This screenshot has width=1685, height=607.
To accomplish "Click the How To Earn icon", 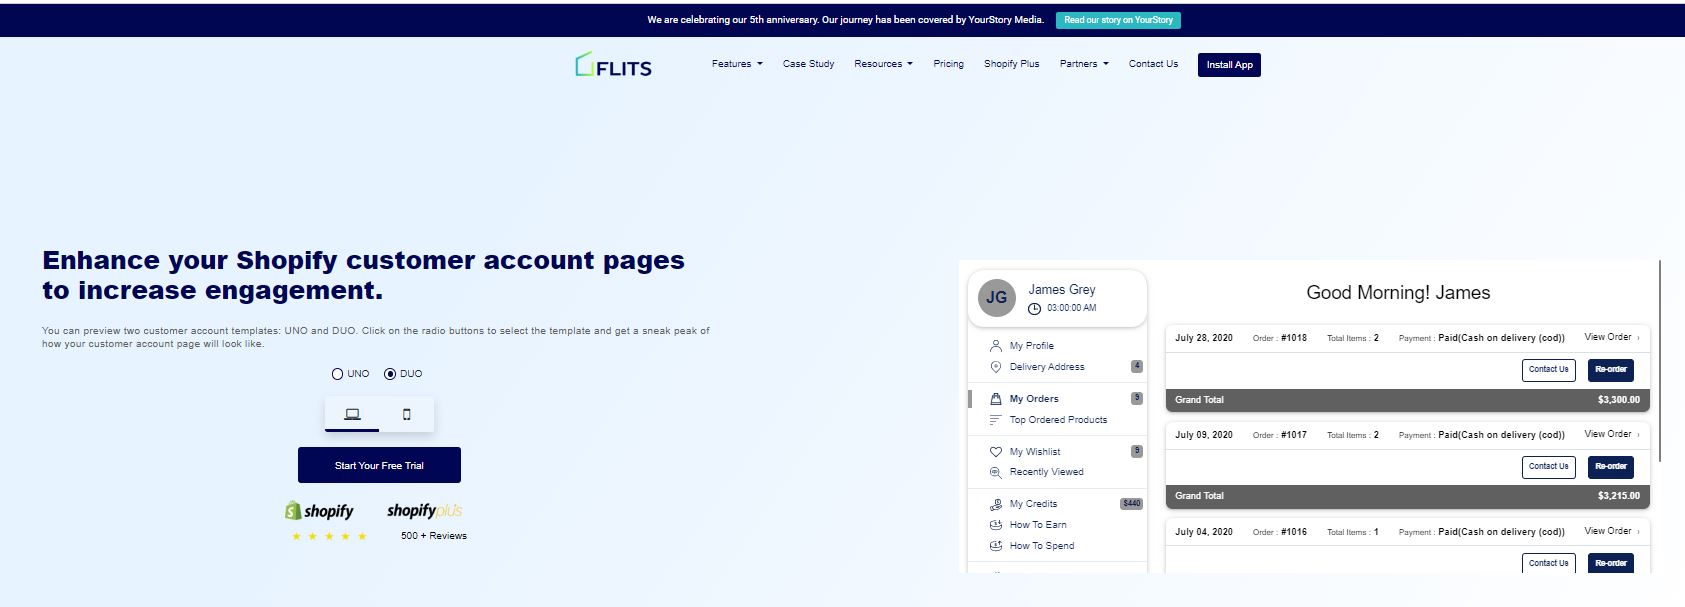I will point(995,525).
